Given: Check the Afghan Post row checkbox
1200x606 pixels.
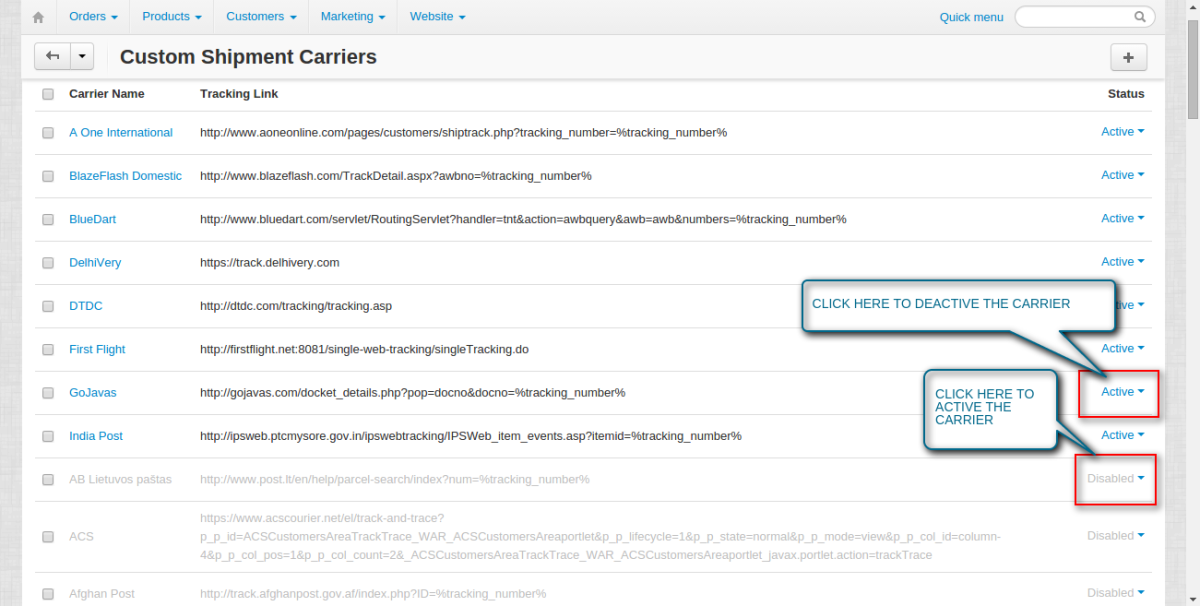Looking at the screenshot, I should coord(48,594).
